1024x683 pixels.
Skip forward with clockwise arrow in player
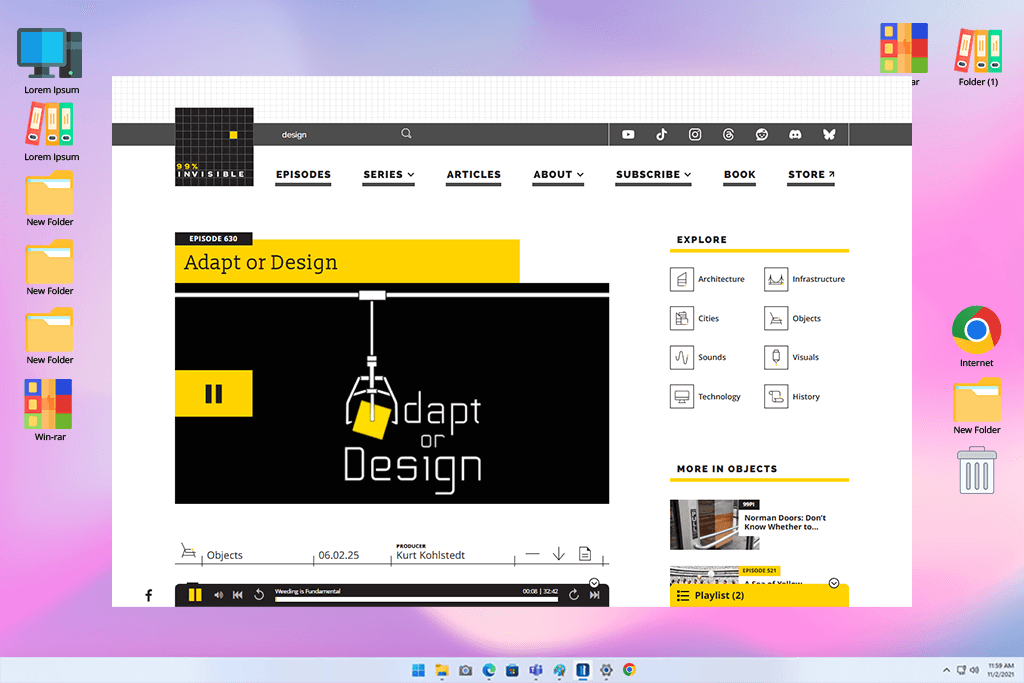[x=573, y=595]
